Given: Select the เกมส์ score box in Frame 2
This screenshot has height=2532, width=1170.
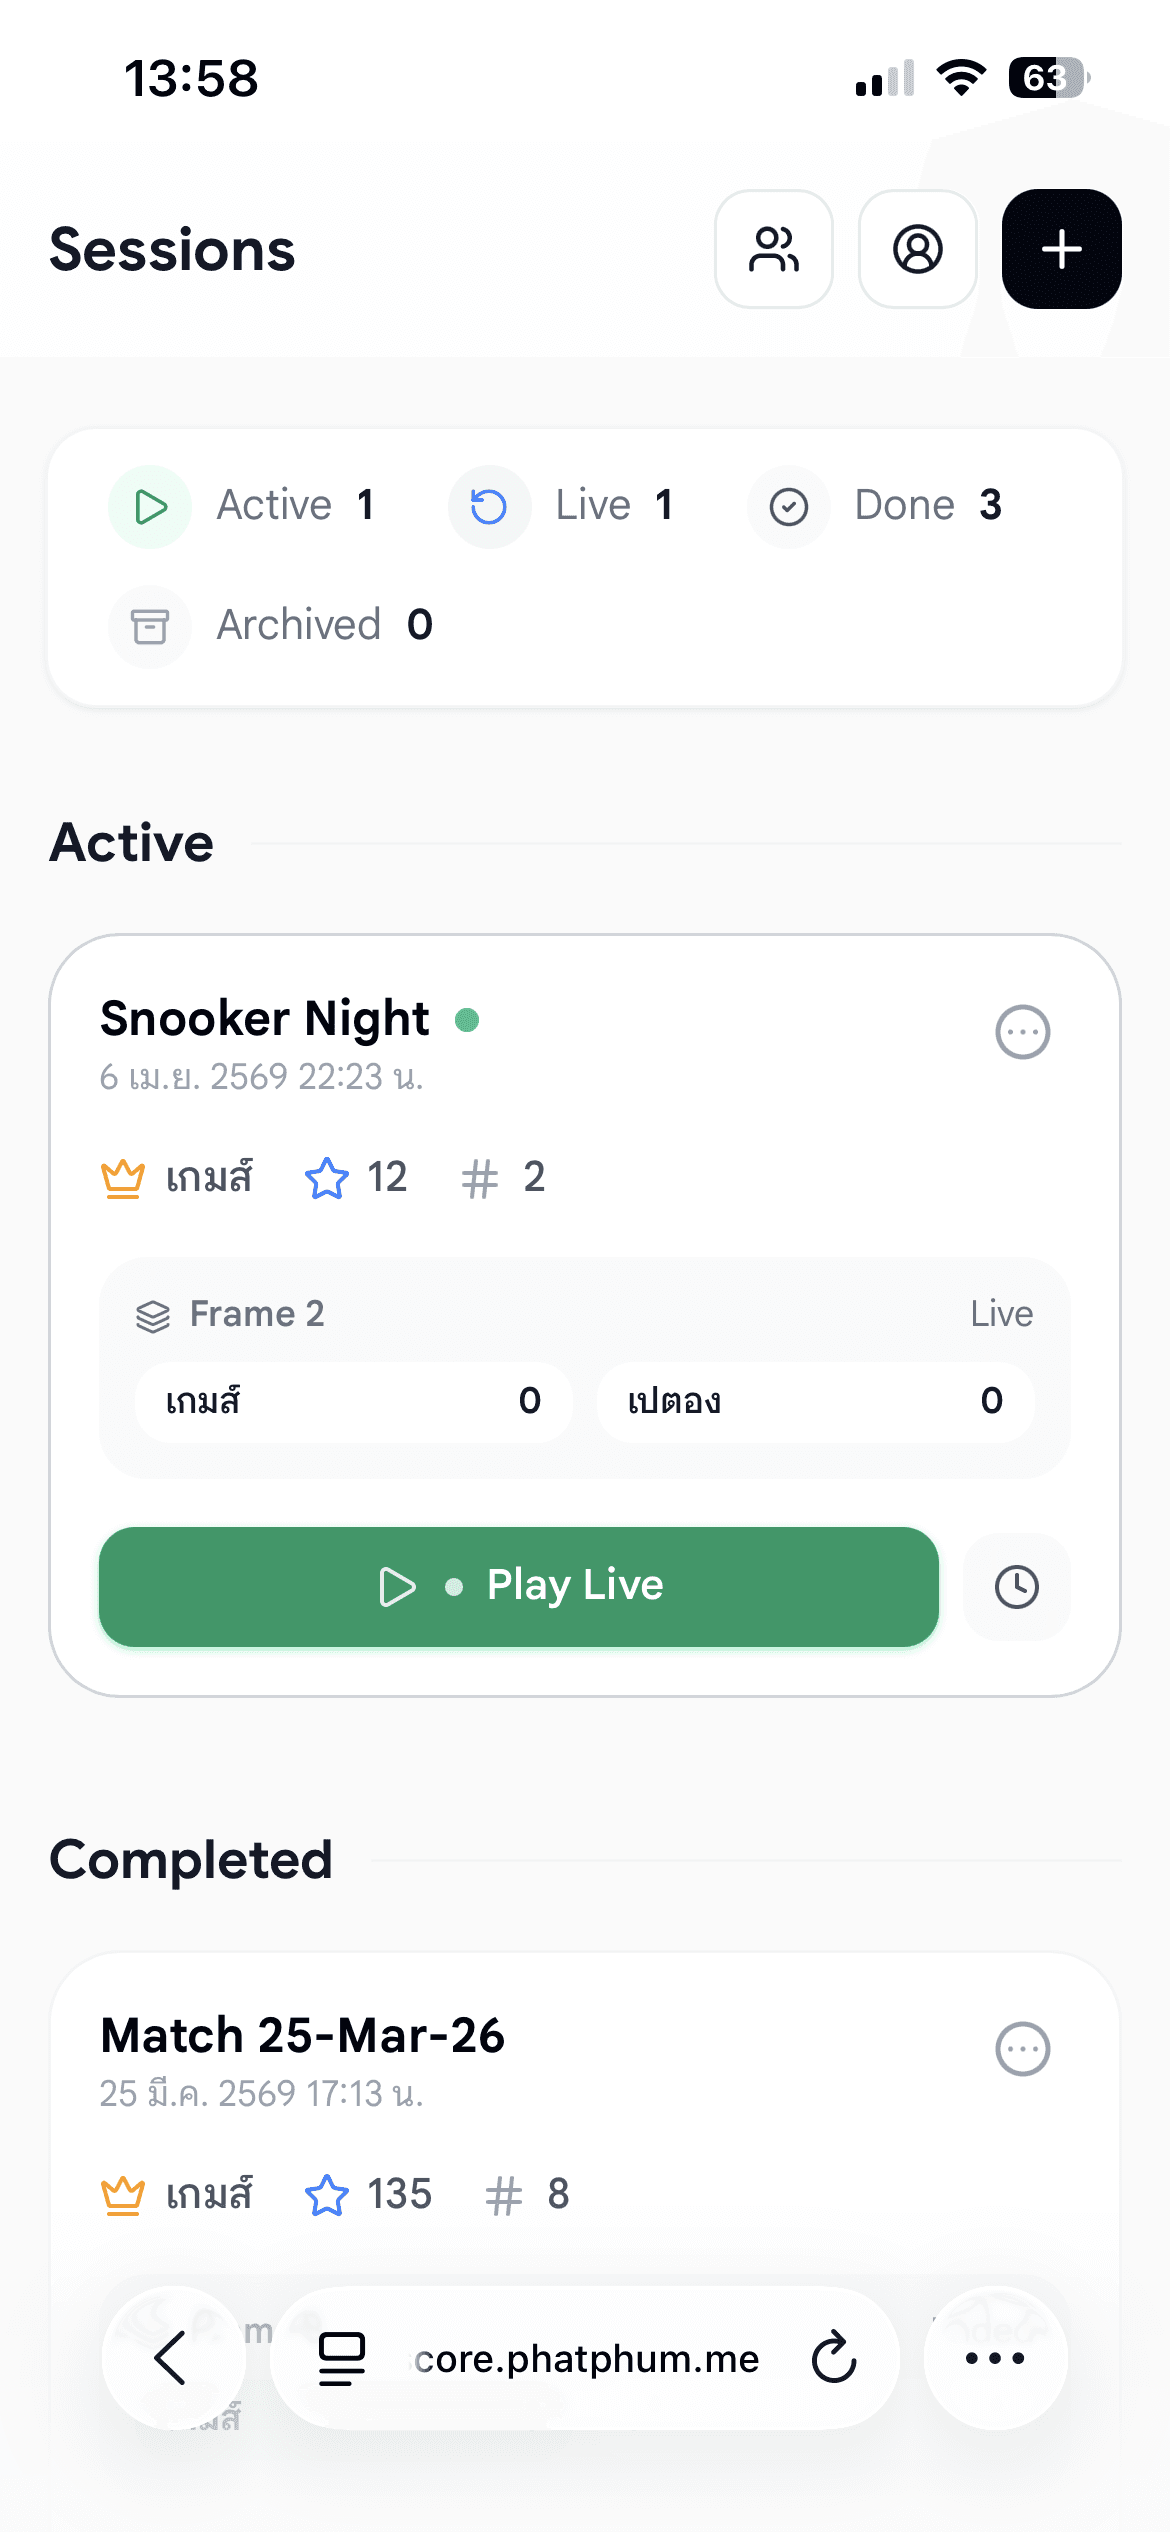Looking at the screenshot, I should (353, 1401).
